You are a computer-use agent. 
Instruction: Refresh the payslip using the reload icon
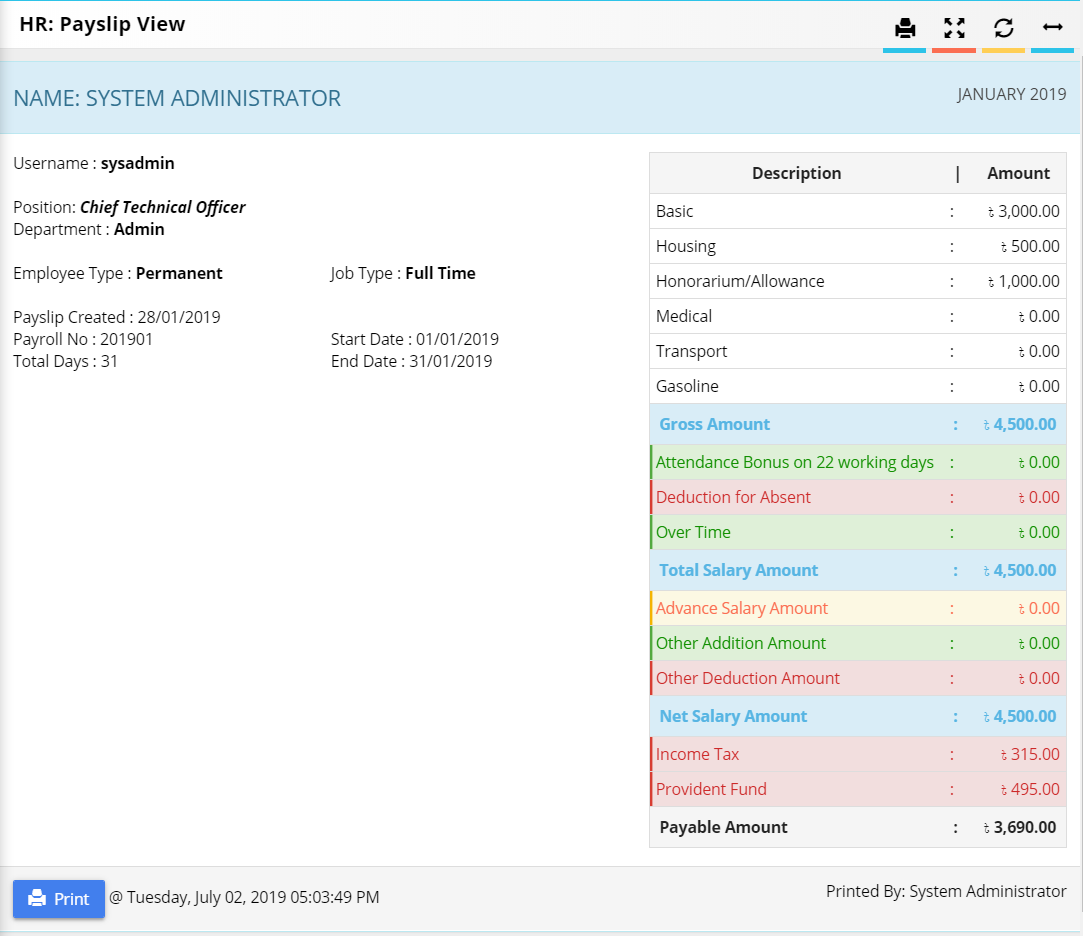coord(1004,28)
